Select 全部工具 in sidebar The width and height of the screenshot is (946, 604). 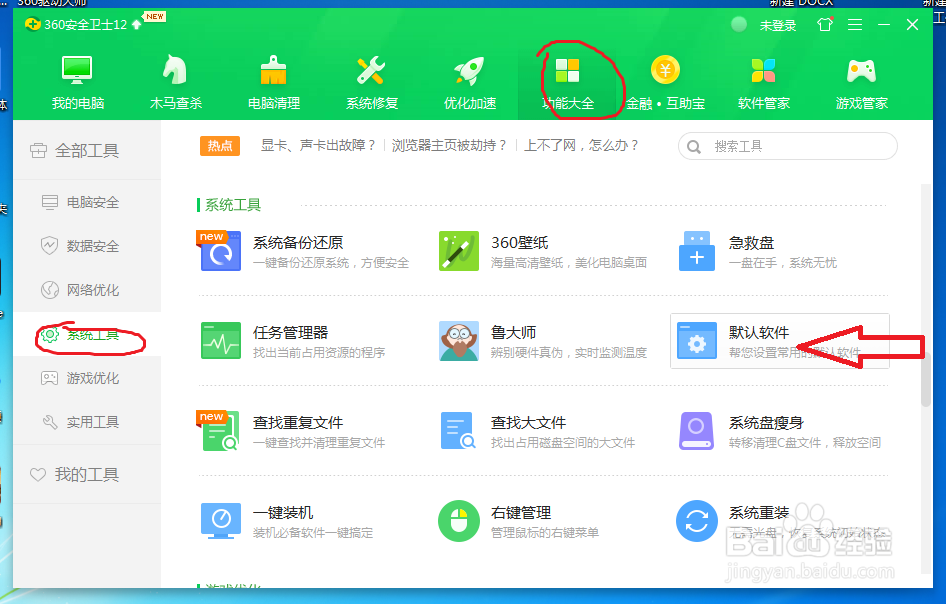(87, 150)
